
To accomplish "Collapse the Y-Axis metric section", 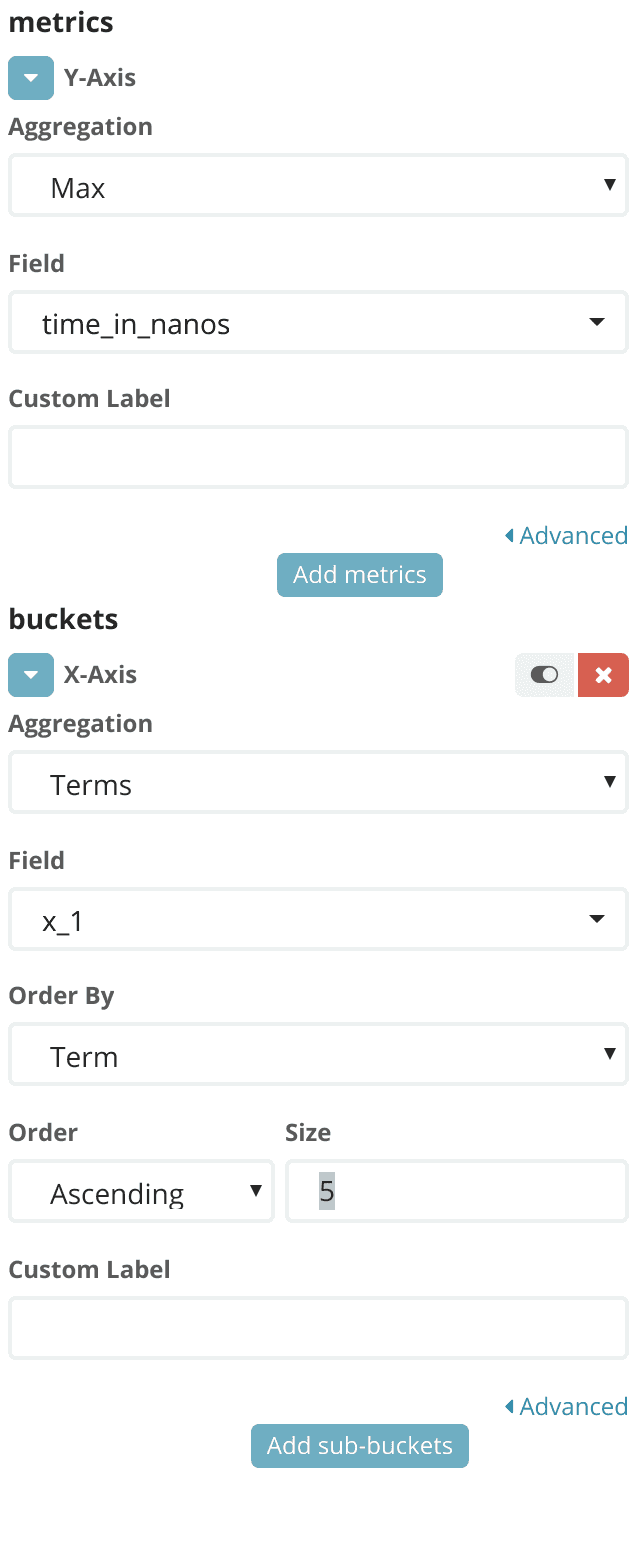I will pyautogui.click(x=30, y=78).
